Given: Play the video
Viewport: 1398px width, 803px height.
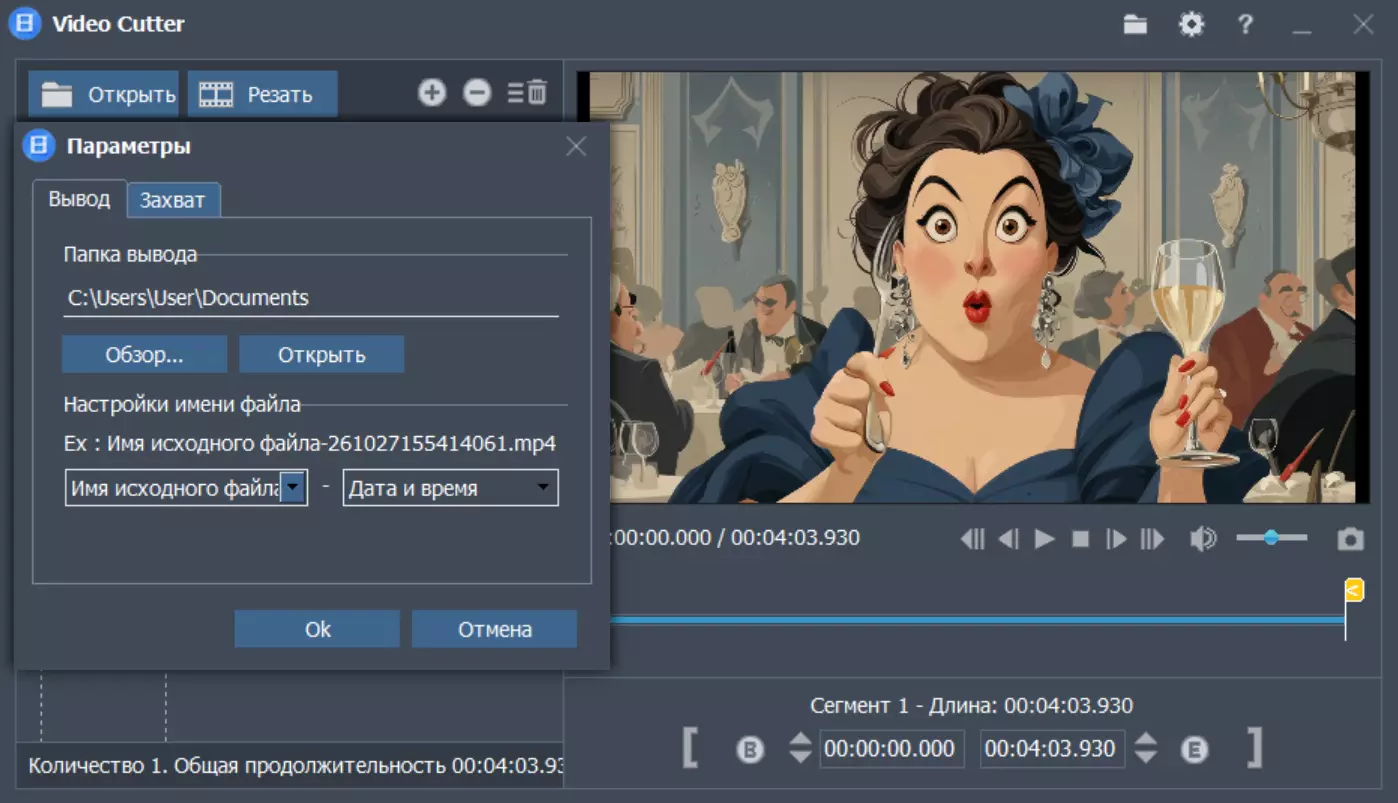Looking at the screenshot, I should point(1045,539).
